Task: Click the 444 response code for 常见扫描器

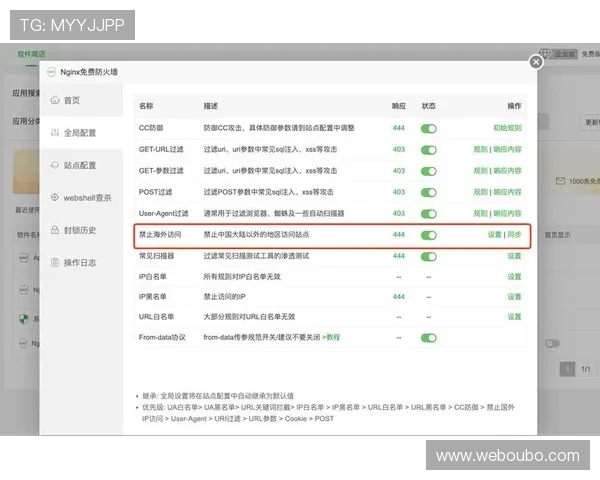Action: [x=399, y=256]
